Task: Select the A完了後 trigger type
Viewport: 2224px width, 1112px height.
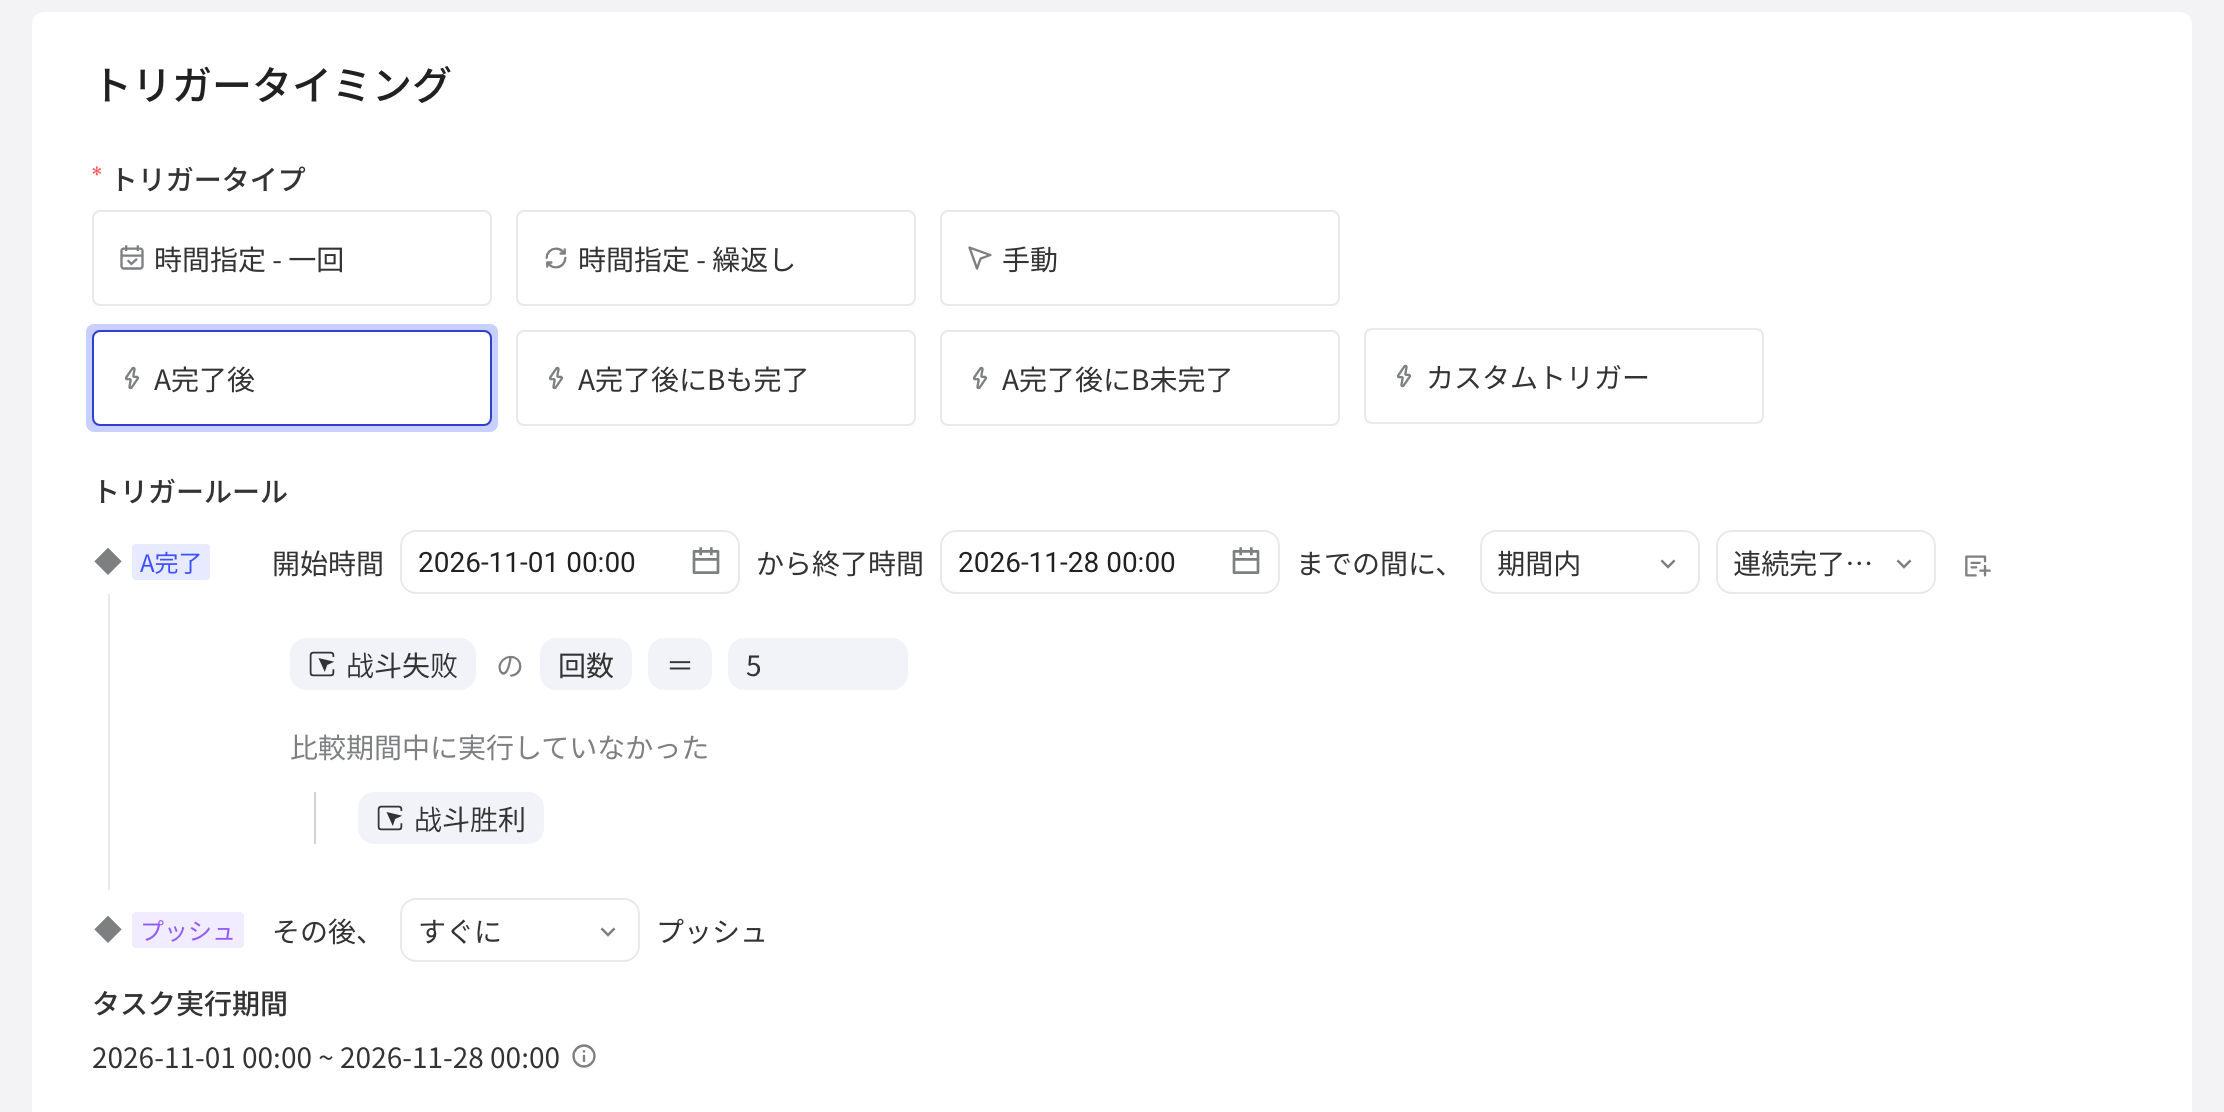Action: 292,378
